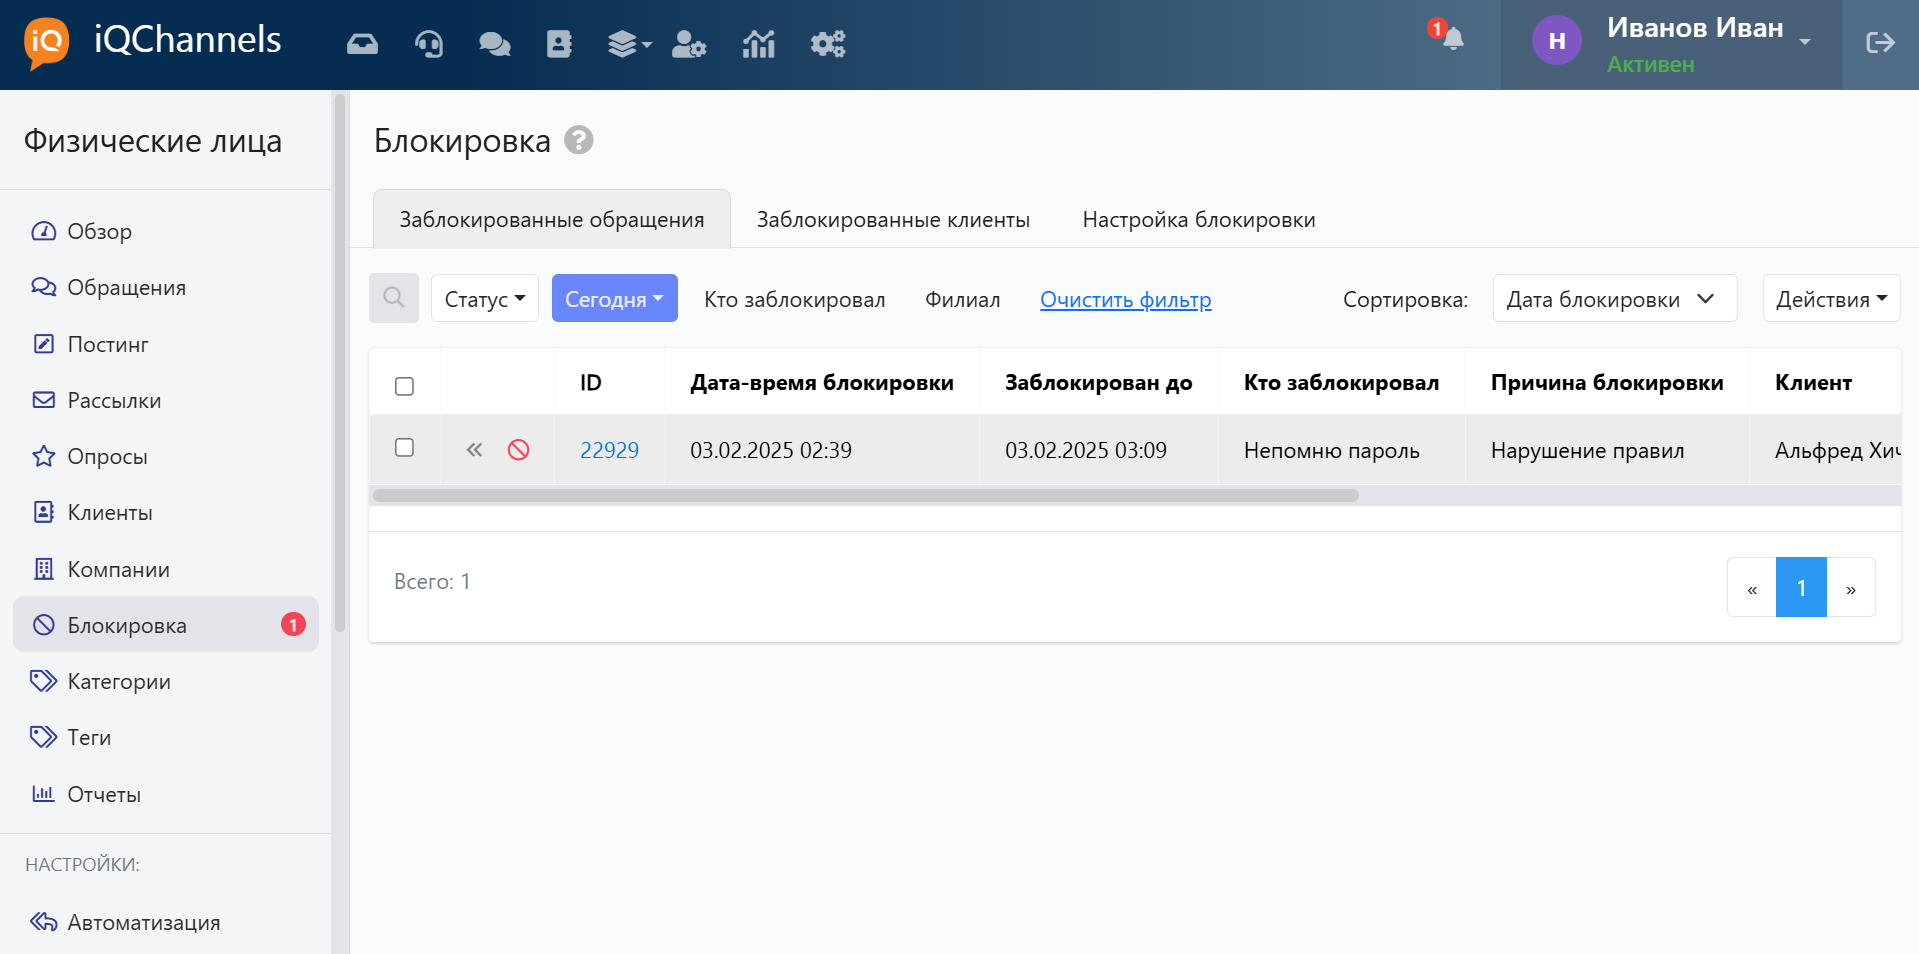Click the iQChannels logo icon

47,43
